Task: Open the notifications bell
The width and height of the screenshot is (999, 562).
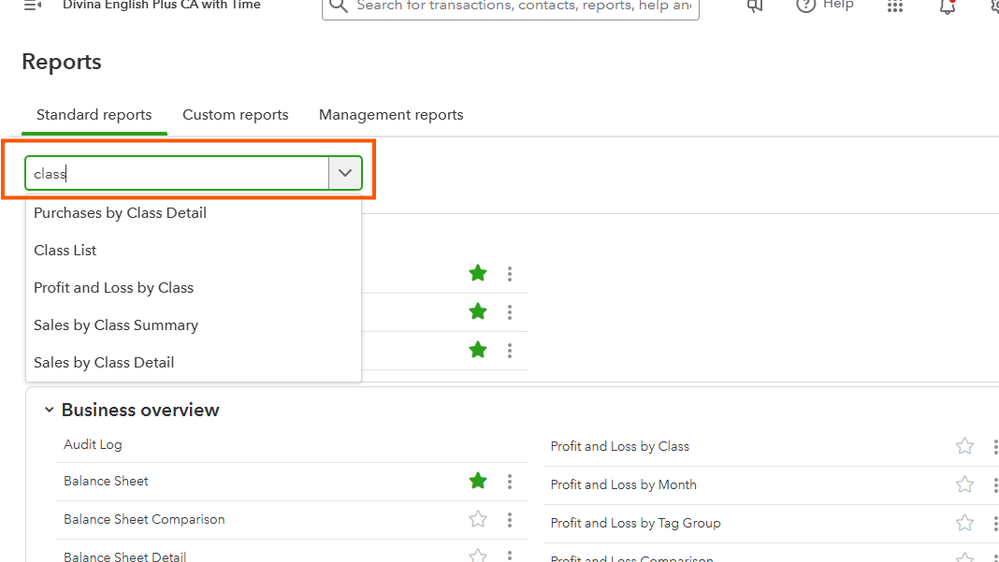Action: [x=947, y=6]
